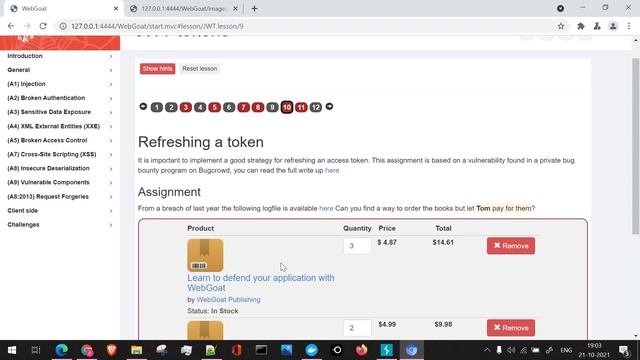The width and height of the screenshot is (640, 360).
Task: Expand Introduction menu category
Action: 60,56
